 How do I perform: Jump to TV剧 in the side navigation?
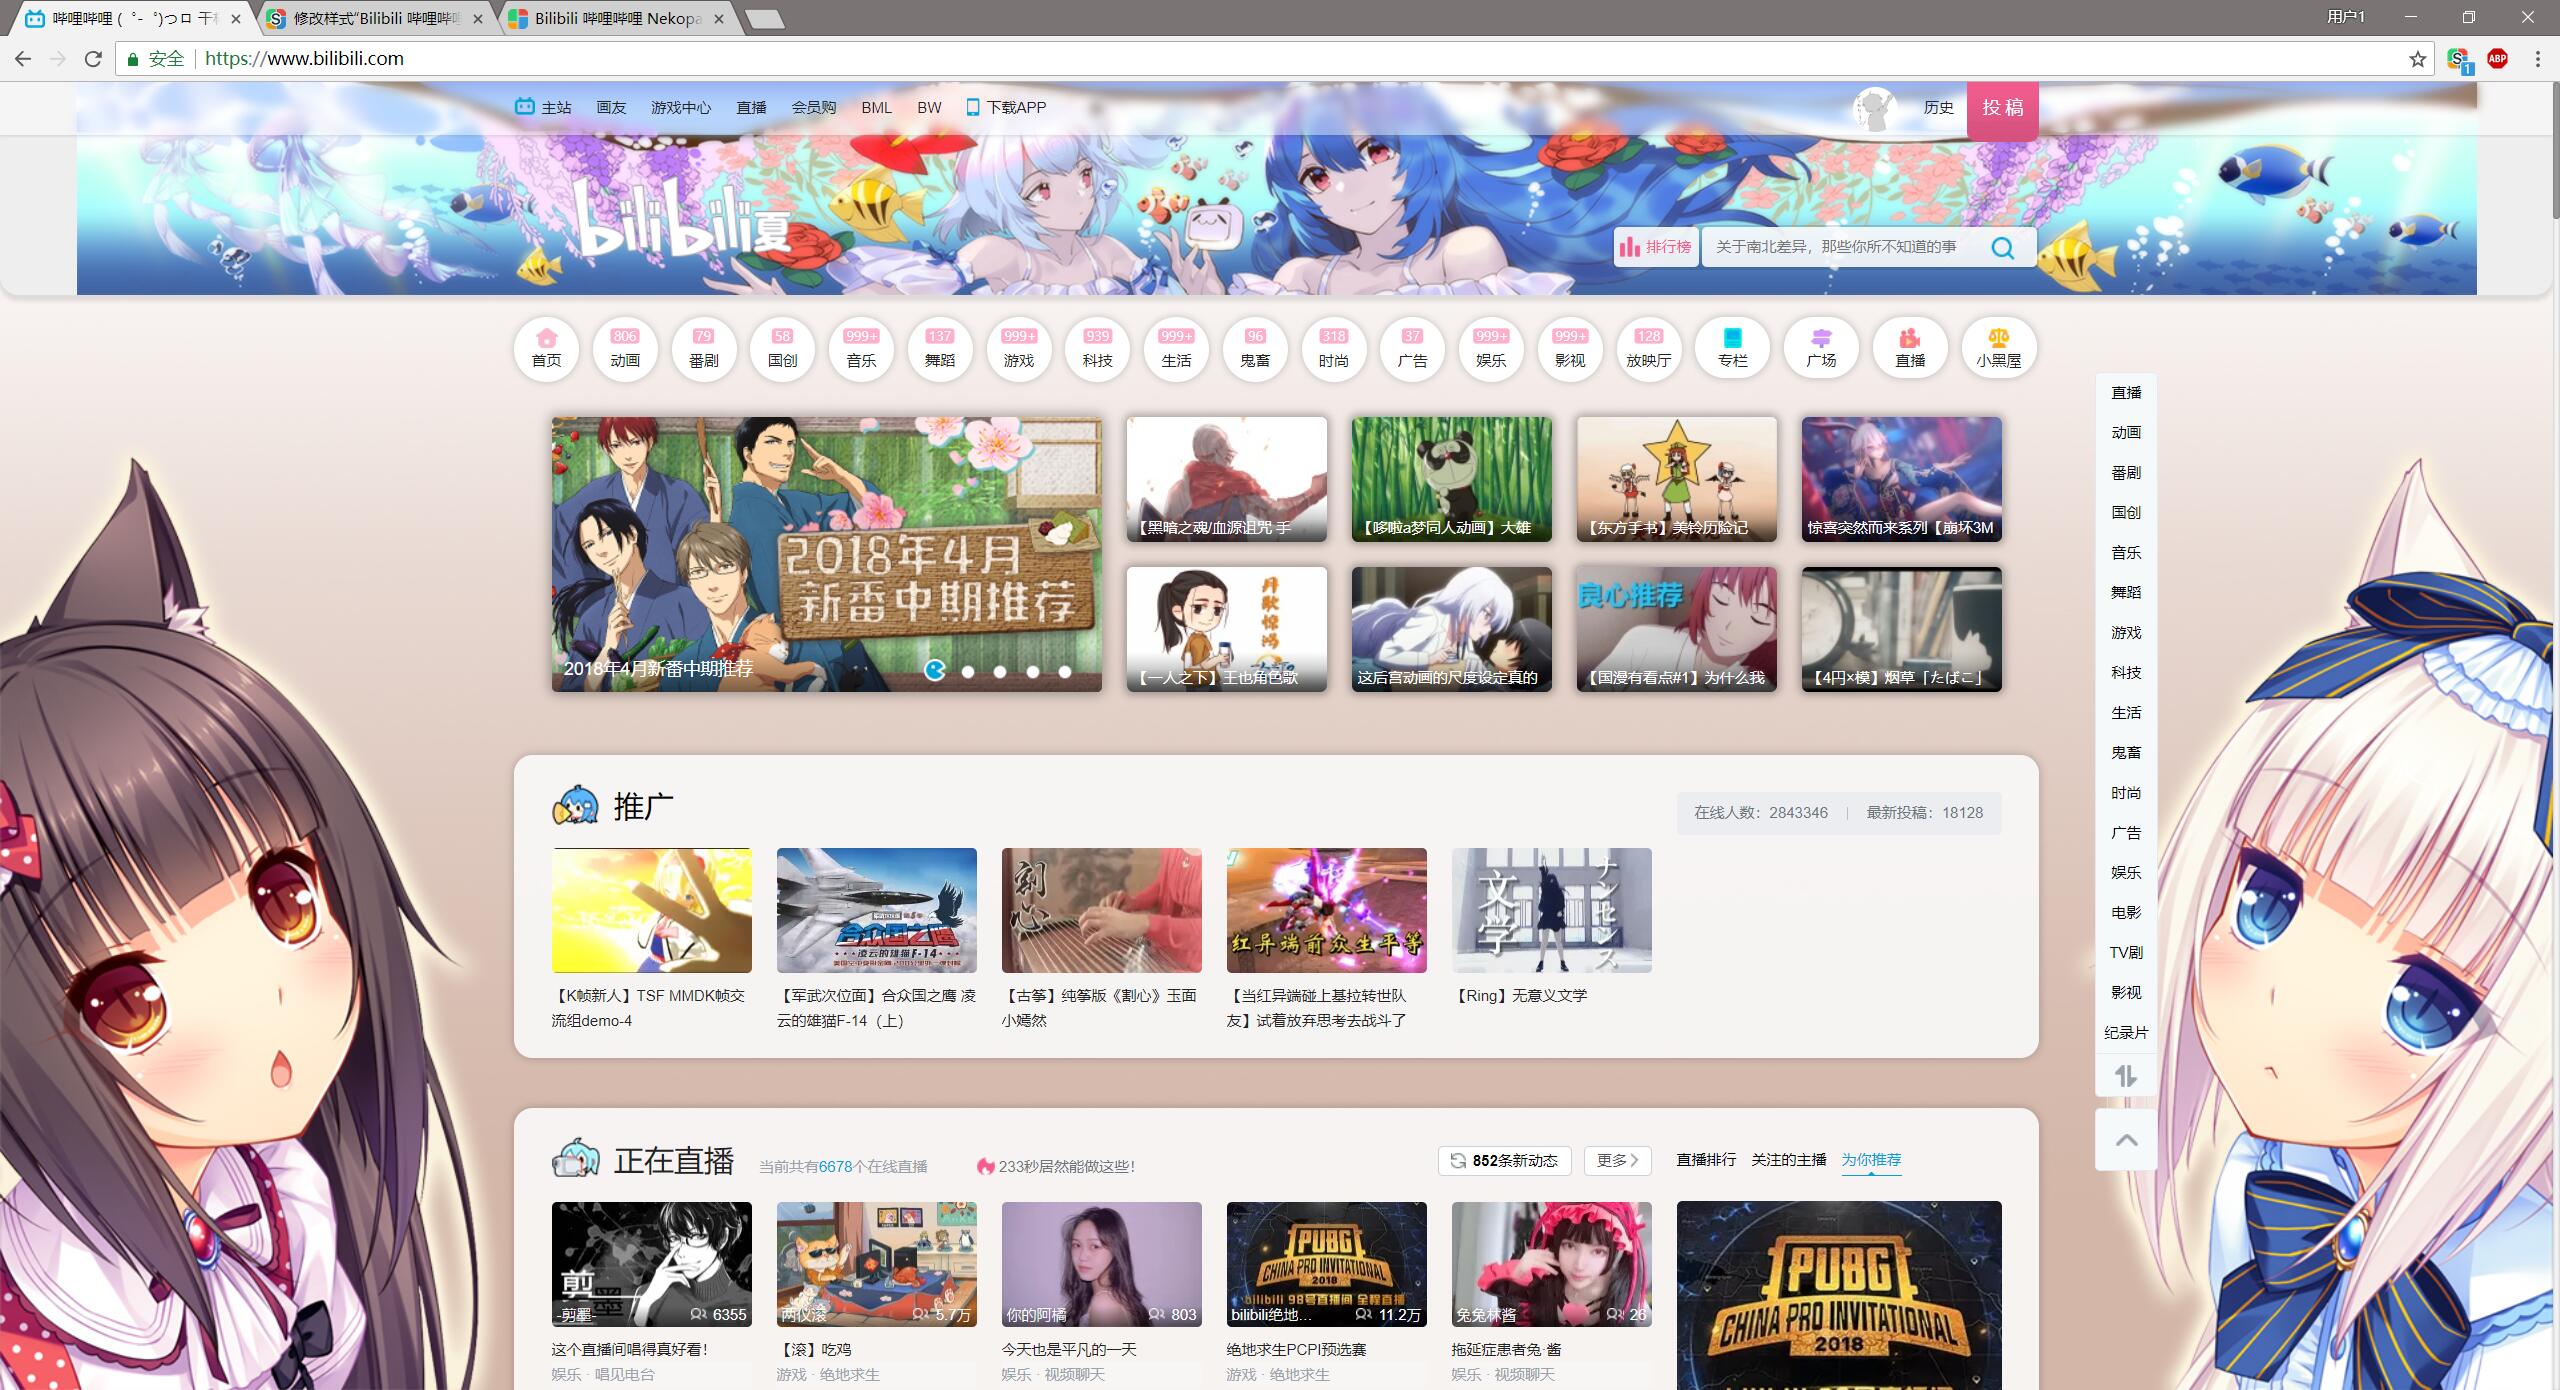[2126, 952]
